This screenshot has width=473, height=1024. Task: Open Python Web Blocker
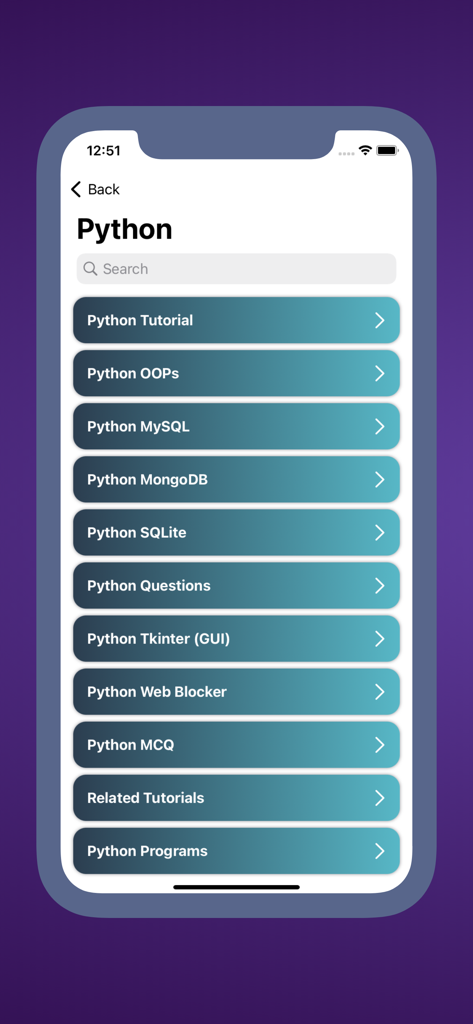(236, 692)
